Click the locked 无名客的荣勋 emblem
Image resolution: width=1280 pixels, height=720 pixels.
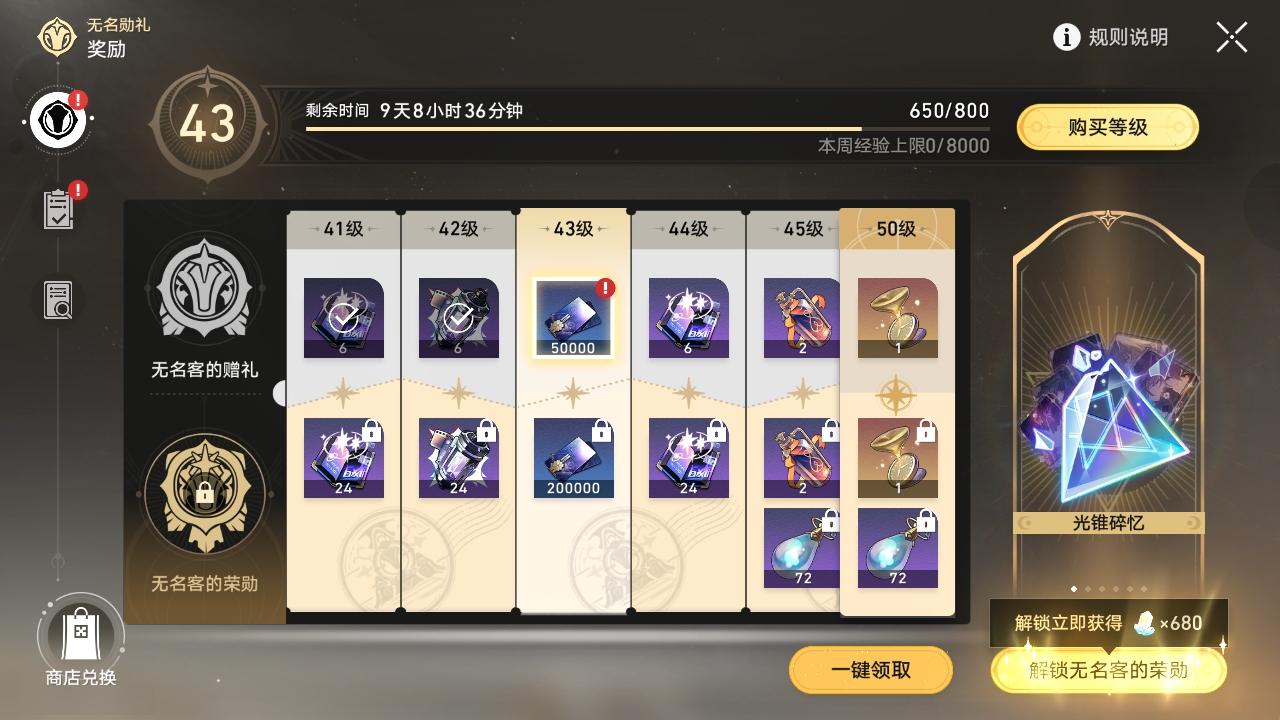pos(204,493)
